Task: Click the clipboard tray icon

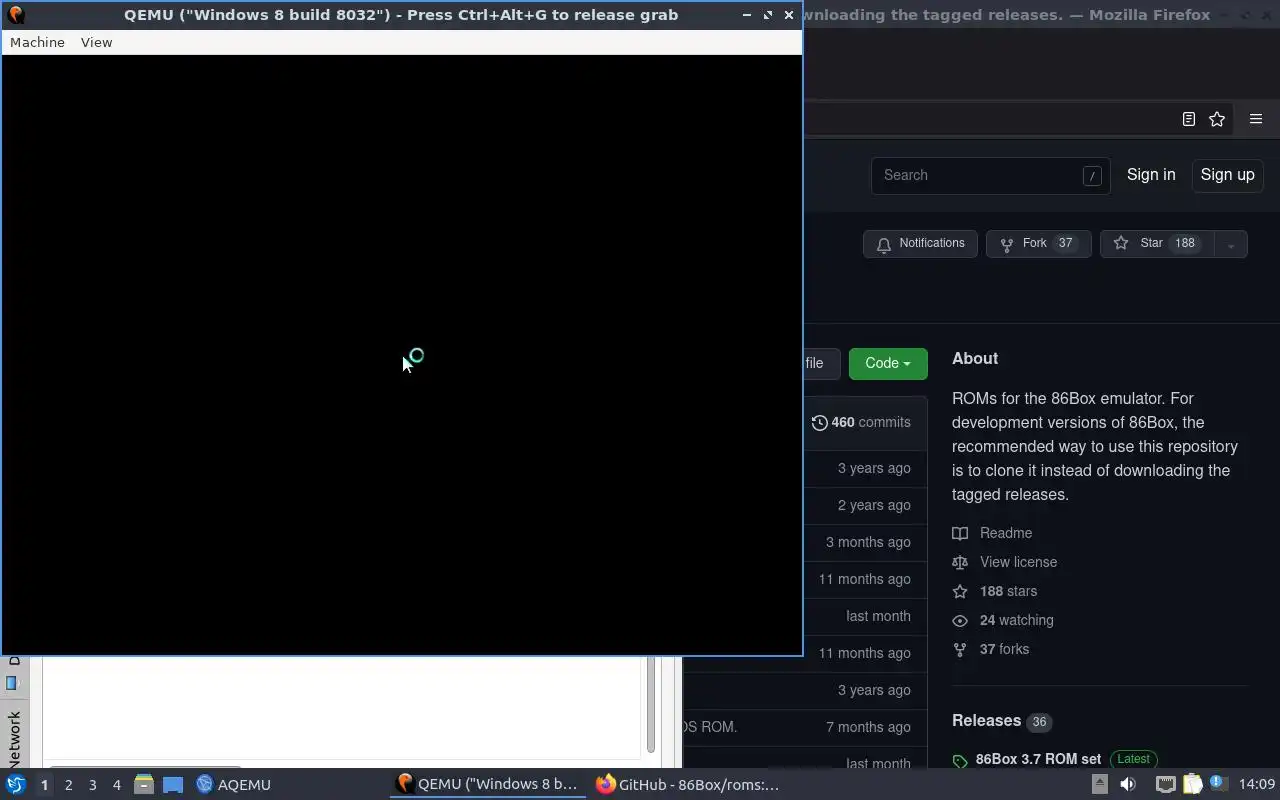Action: click(x=1192, y=785)
